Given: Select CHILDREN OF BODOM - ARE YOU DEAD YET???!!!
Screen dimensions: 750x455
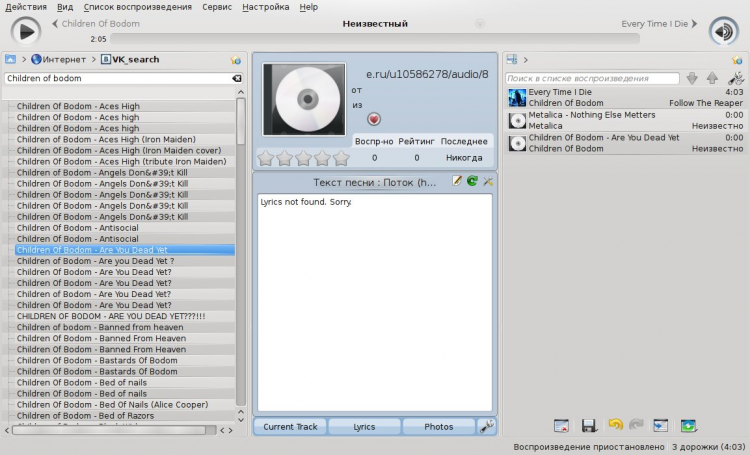Looking at the screenshot, I should (111, 316).
